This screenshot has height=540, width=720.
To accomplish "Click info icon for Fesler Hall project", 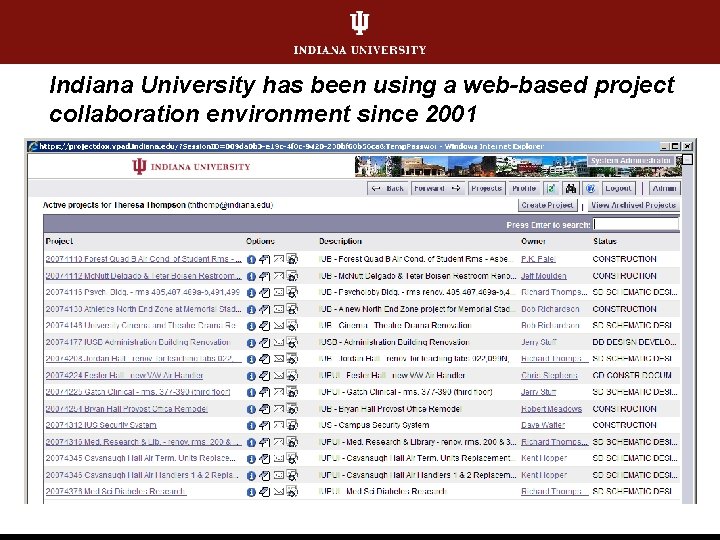I will tap(251, 376).
